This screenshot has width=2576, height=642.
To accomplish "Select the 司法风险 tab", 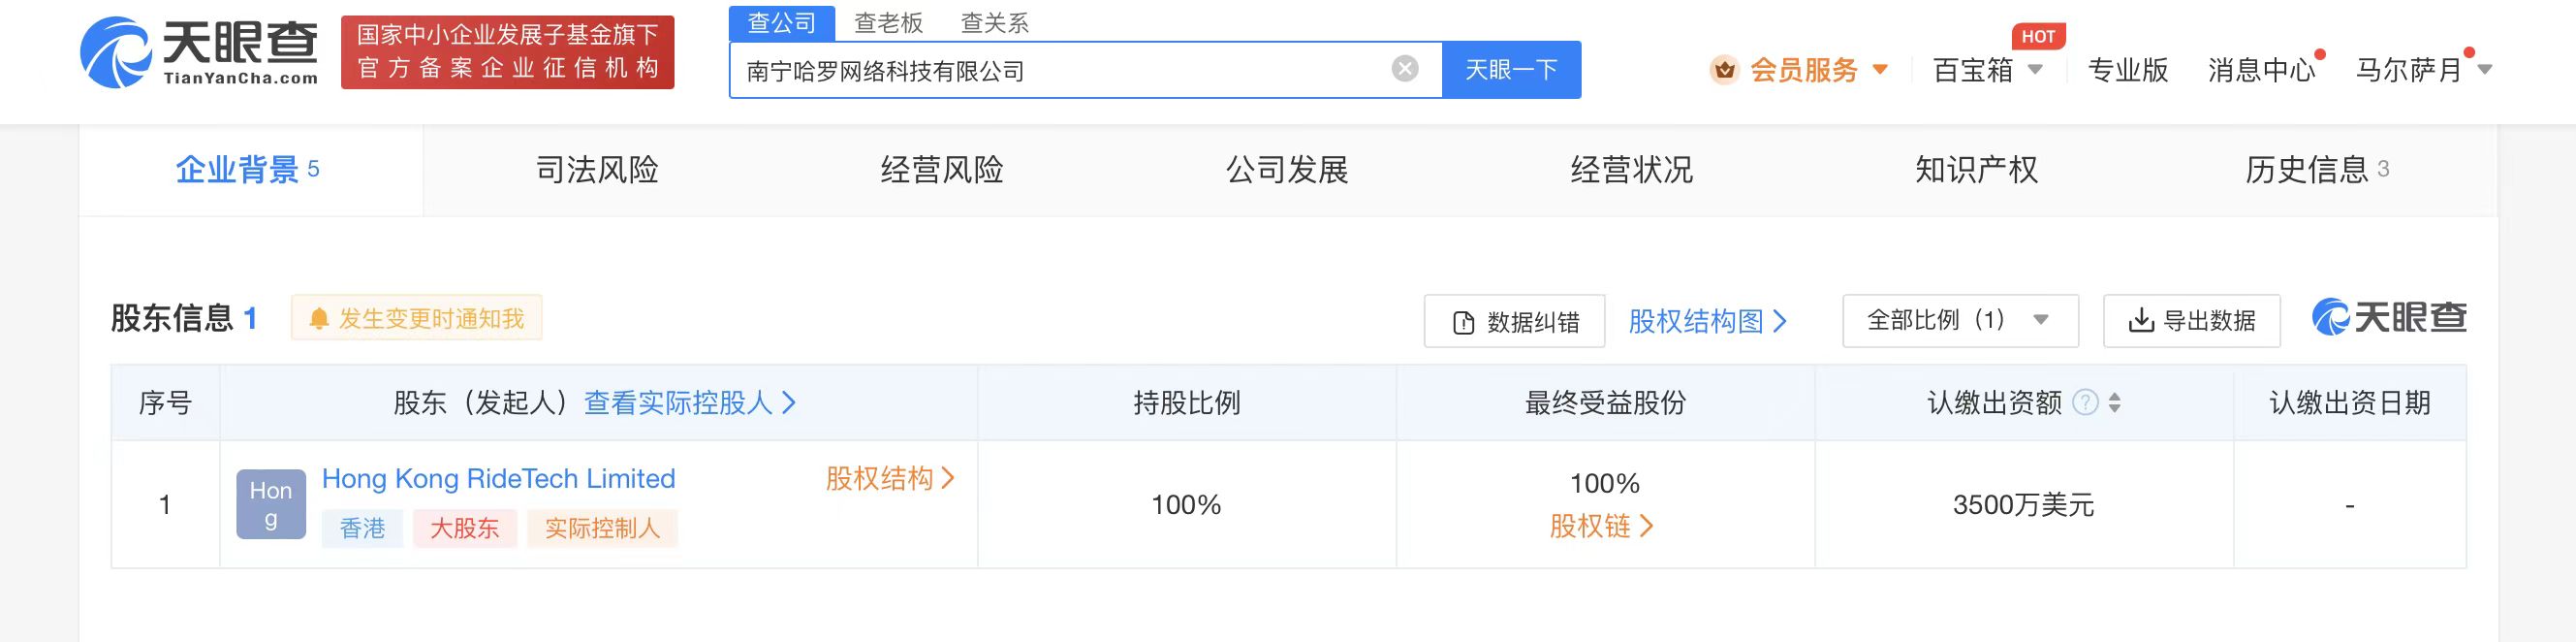I will coord(597,170).
